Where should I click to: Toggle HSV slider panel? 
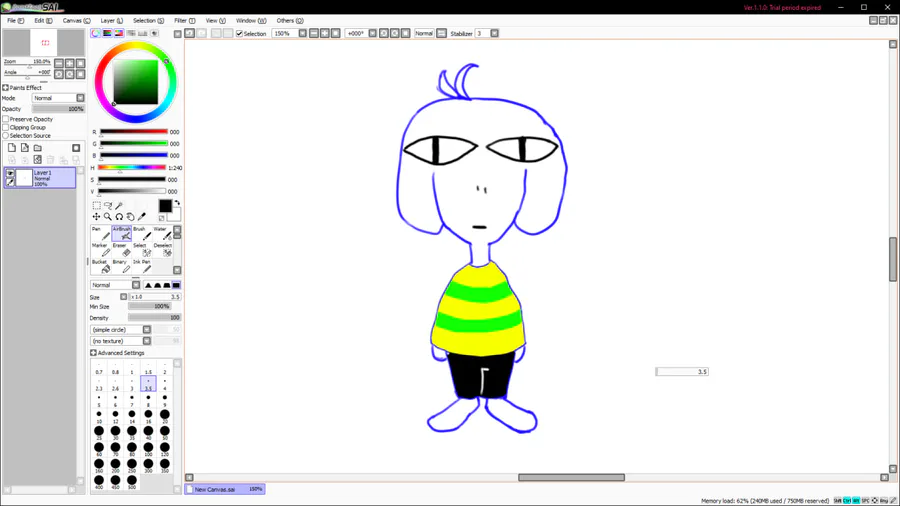pyautogui.click(x=119, y=33)
